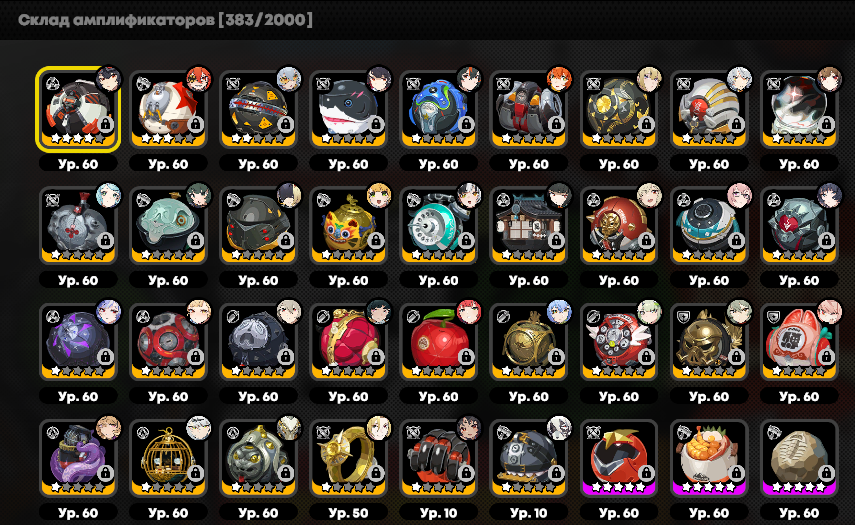Open the red apple amplifier
The width and height of the screenshot is (855, 525).
coord(438,341)
